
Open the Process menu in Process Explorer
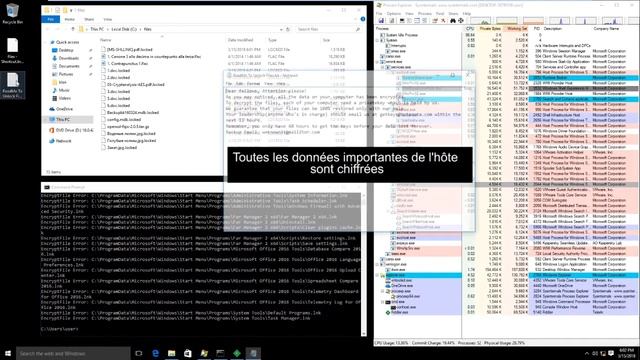pyautogui.click(x=424, y=13)
